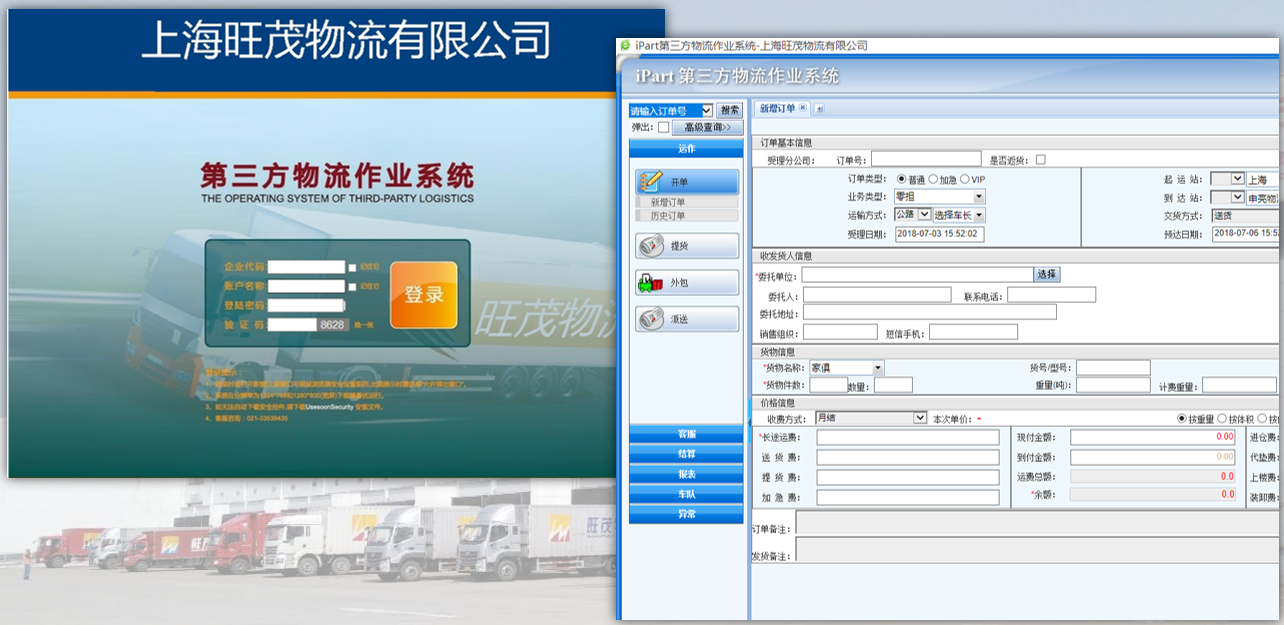Viewport: 1284px width, 625px height.
Task: Click the 订单号 input field
Action: 926,159
